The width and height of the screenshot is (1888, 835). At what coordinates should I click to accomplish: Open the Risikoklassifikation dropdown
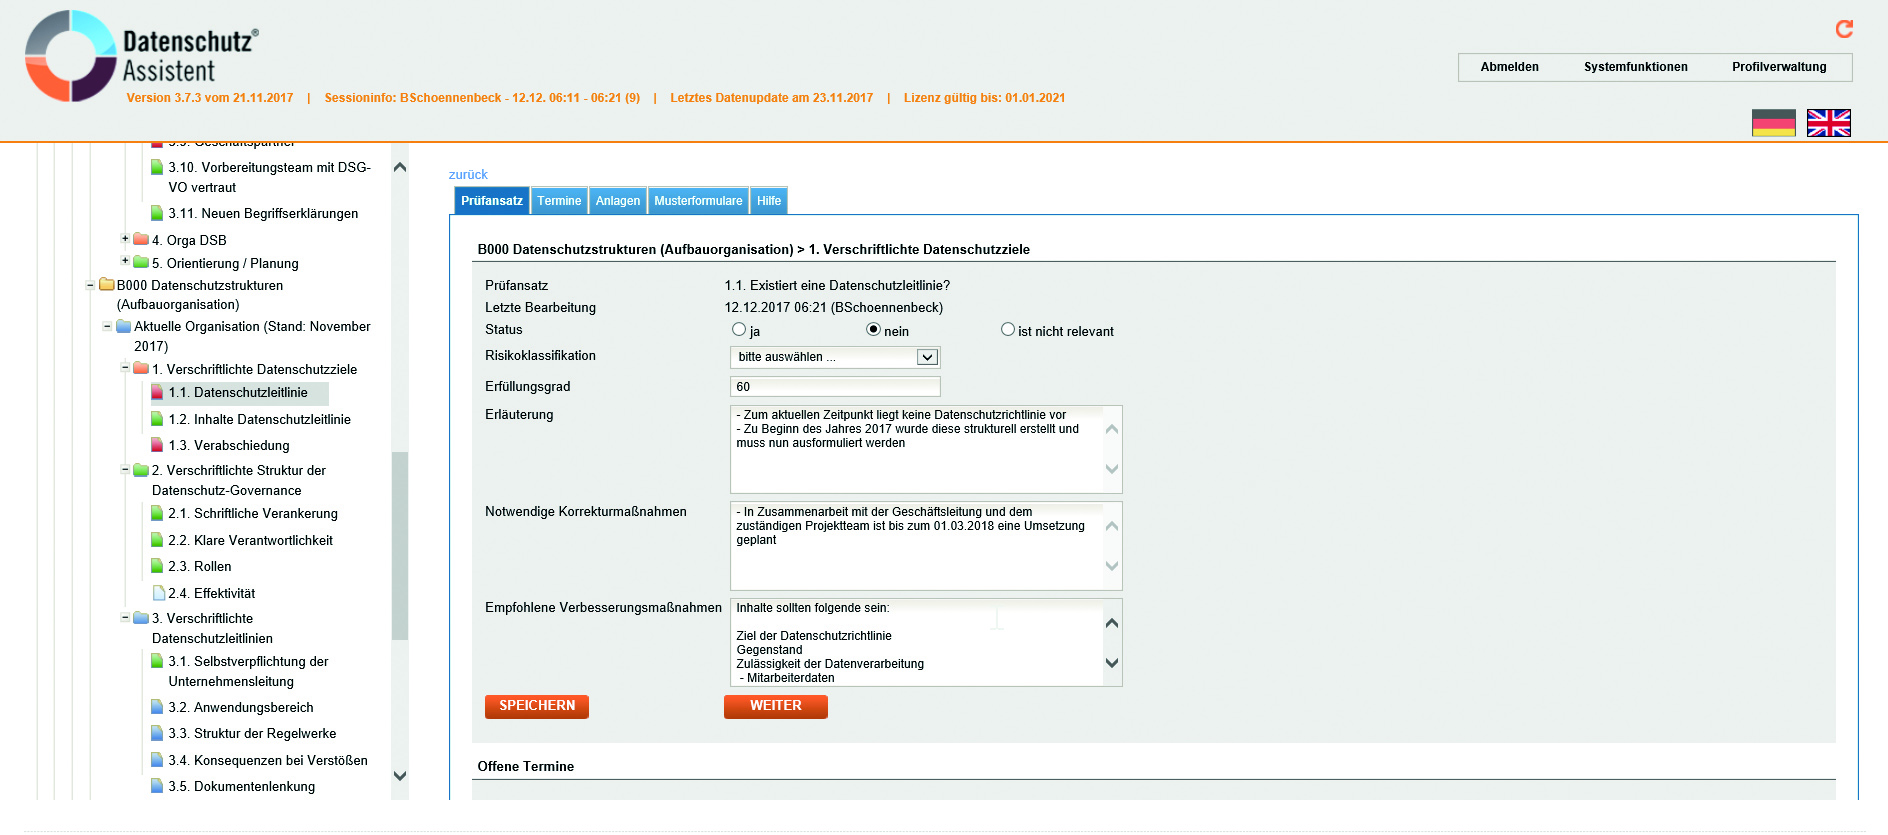[834, 357]
